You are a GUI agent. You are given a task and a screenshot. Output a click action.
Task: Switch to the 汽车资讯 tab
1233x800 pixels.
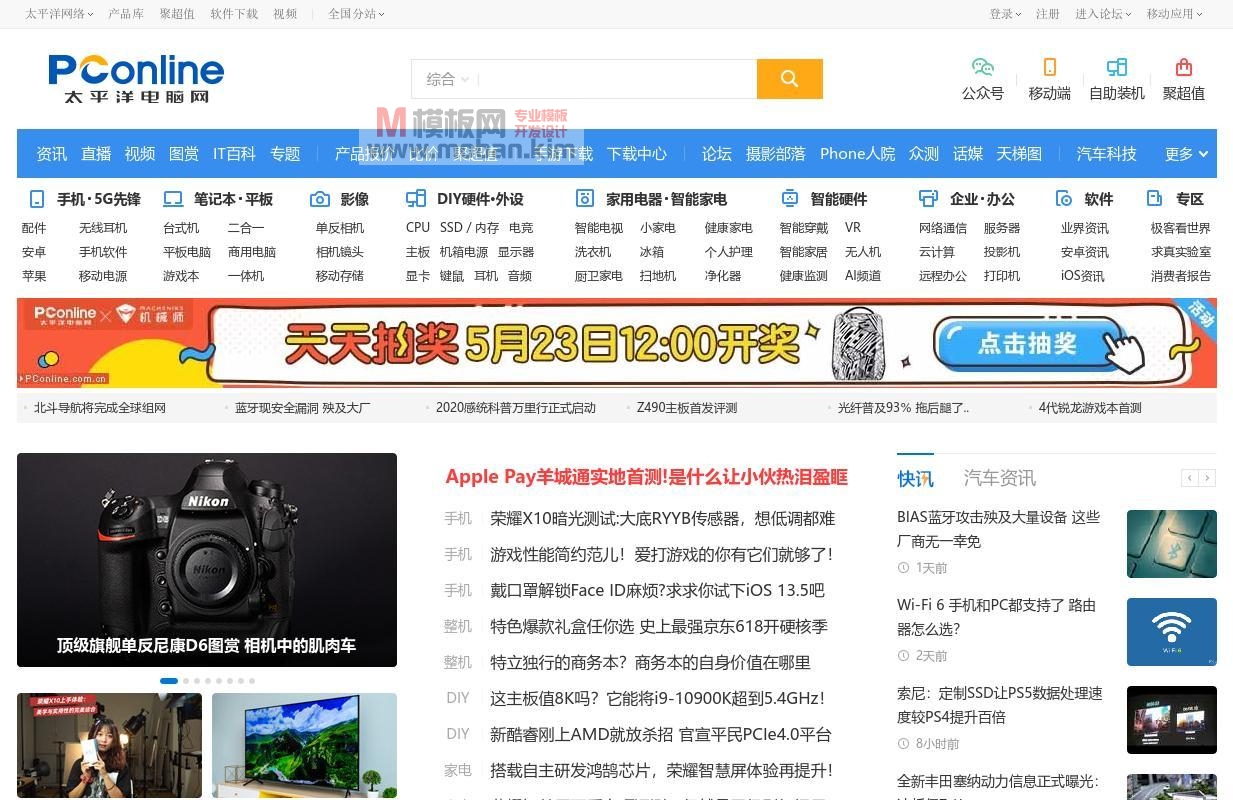1000,478
